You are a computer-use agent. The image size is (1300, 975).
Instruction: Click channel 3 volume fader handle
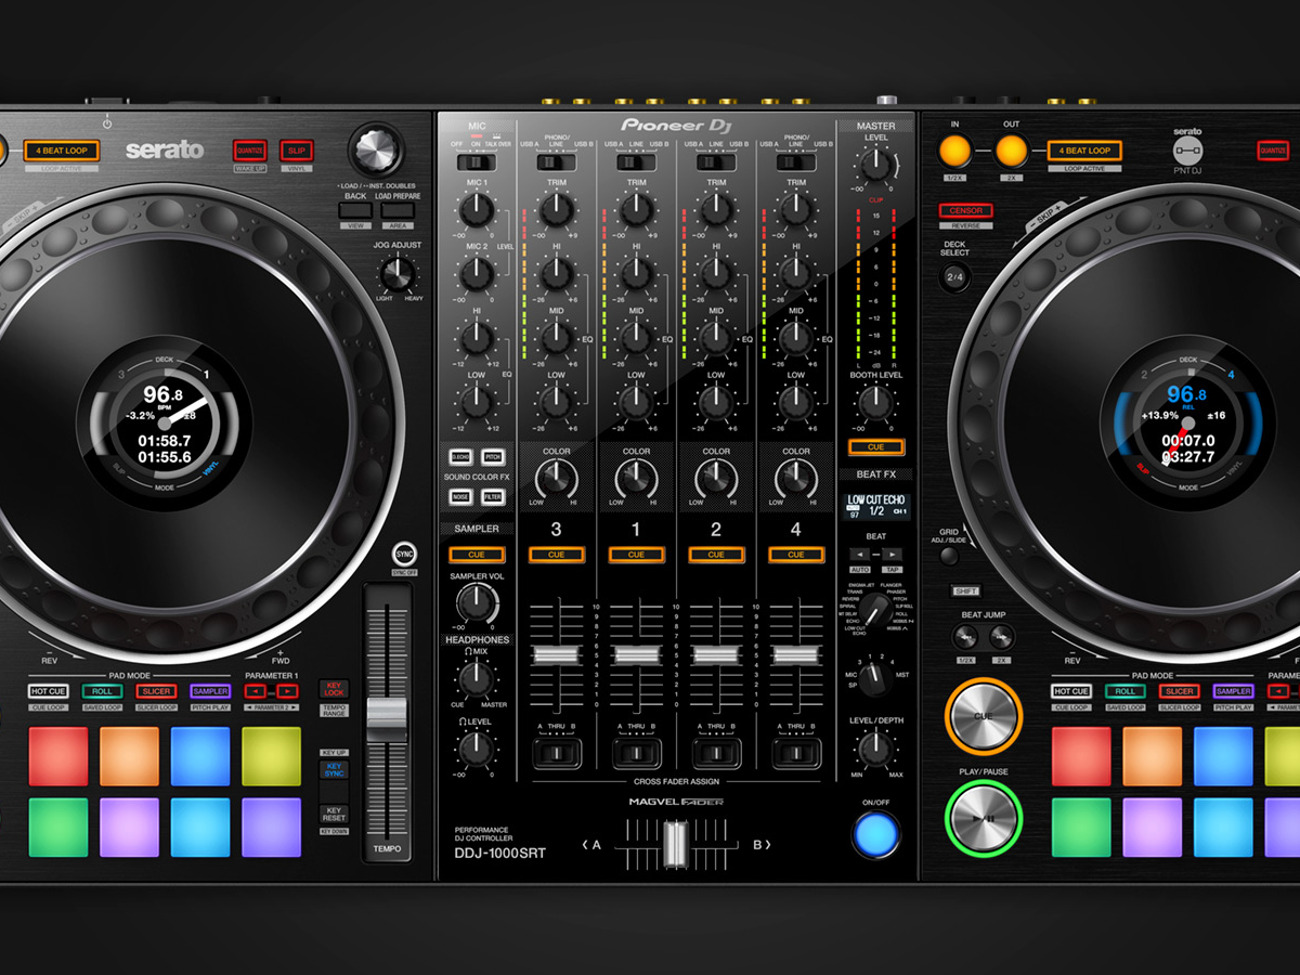click(x=556, y=656)
